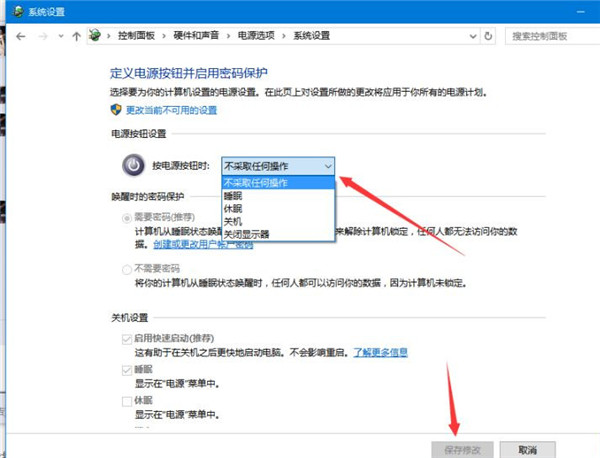Select the 不需要密码 radio button
Screen dimensions: 600x458
[x=126, y=269]
